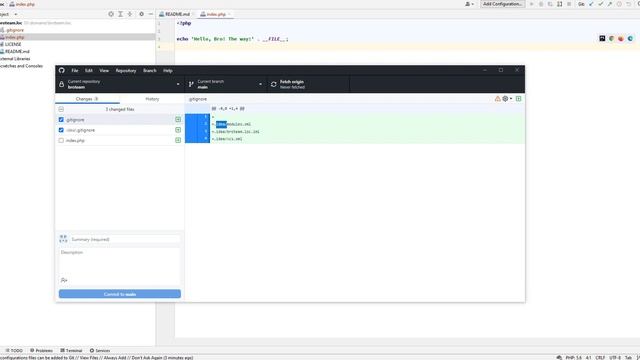The height and width of the screenshot is (360, 640).
Task: Switch to the History tab
Action: 152,99
